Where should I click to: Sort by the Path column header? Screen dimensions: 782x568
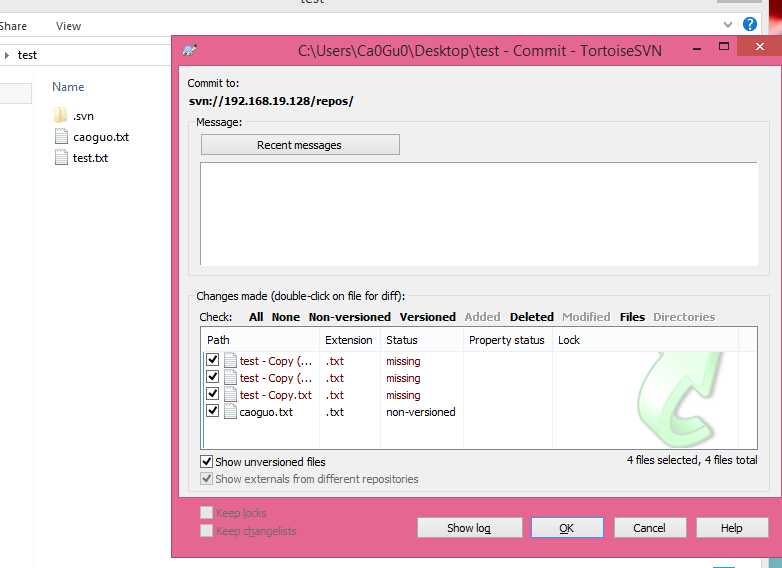pos(260,340)
